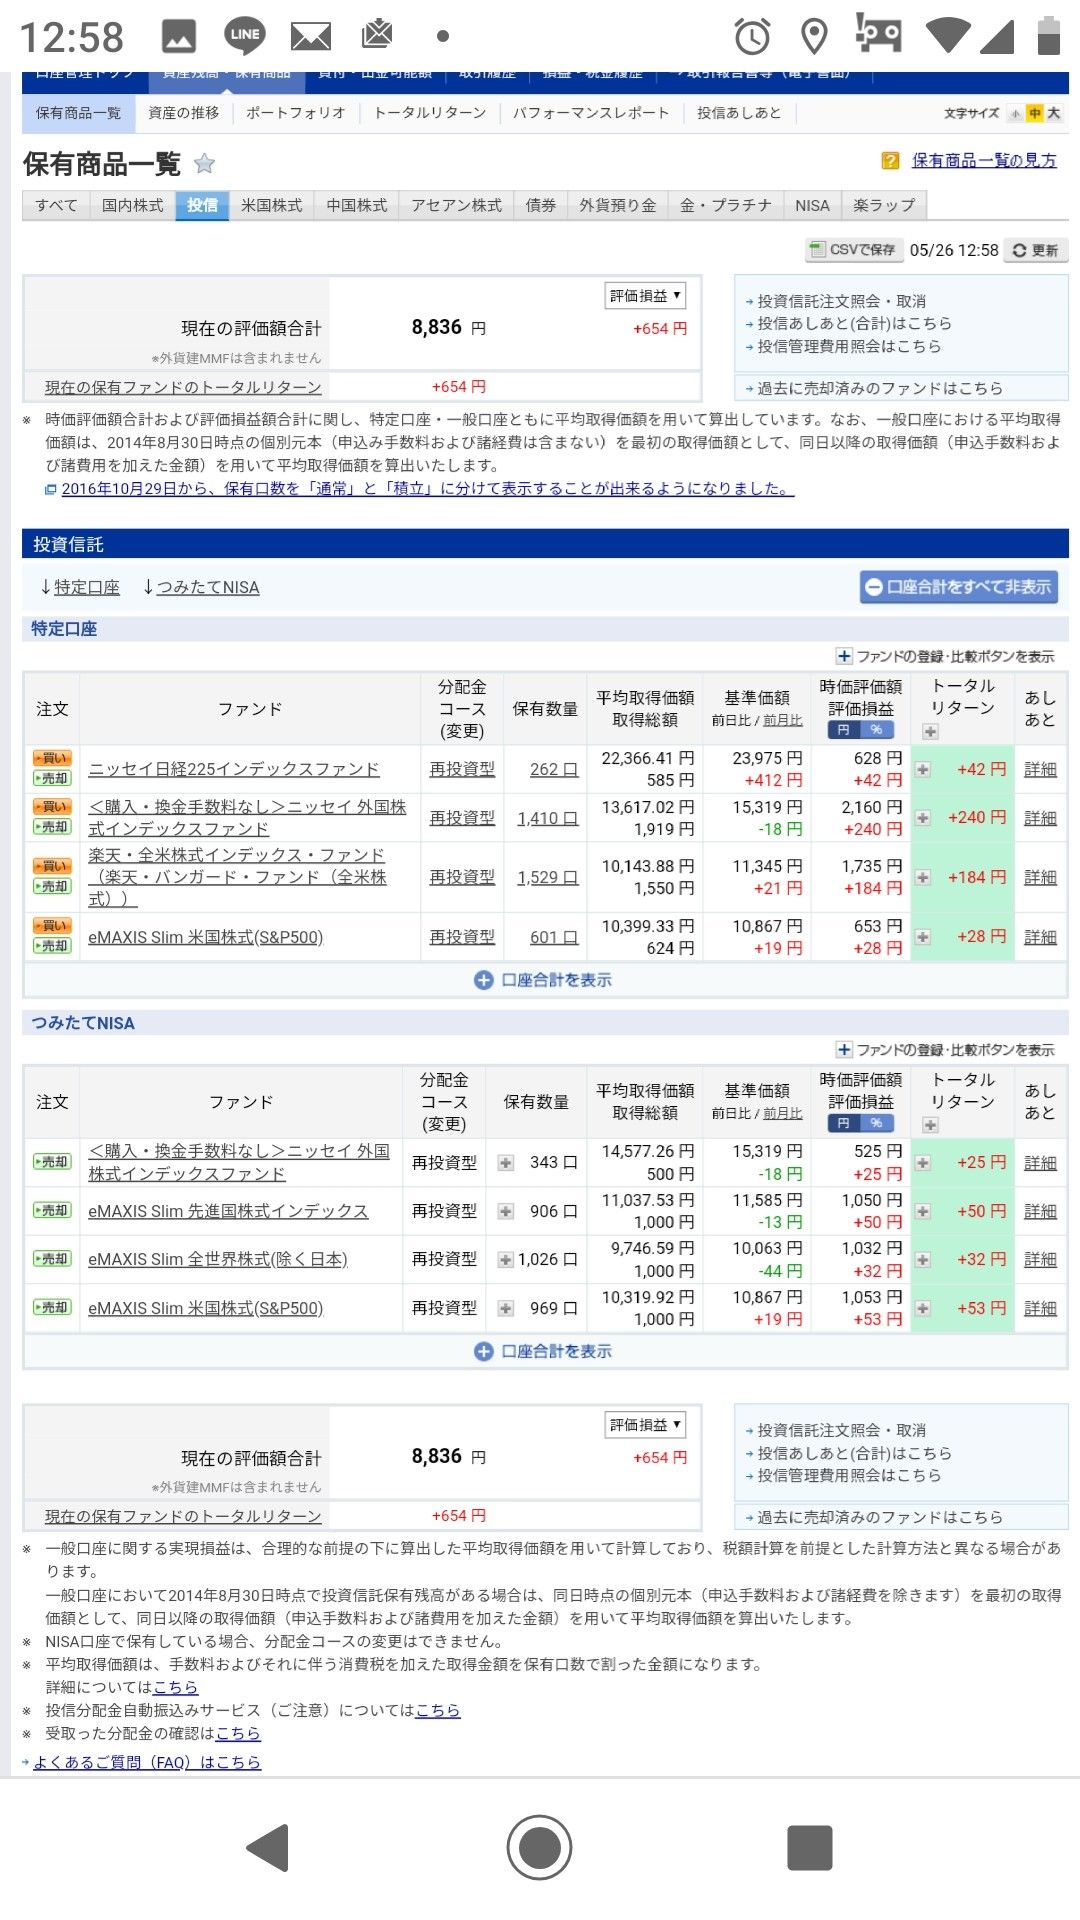
Task: Click 口座合計をすべて非表示 button
Action: point(958,587)
